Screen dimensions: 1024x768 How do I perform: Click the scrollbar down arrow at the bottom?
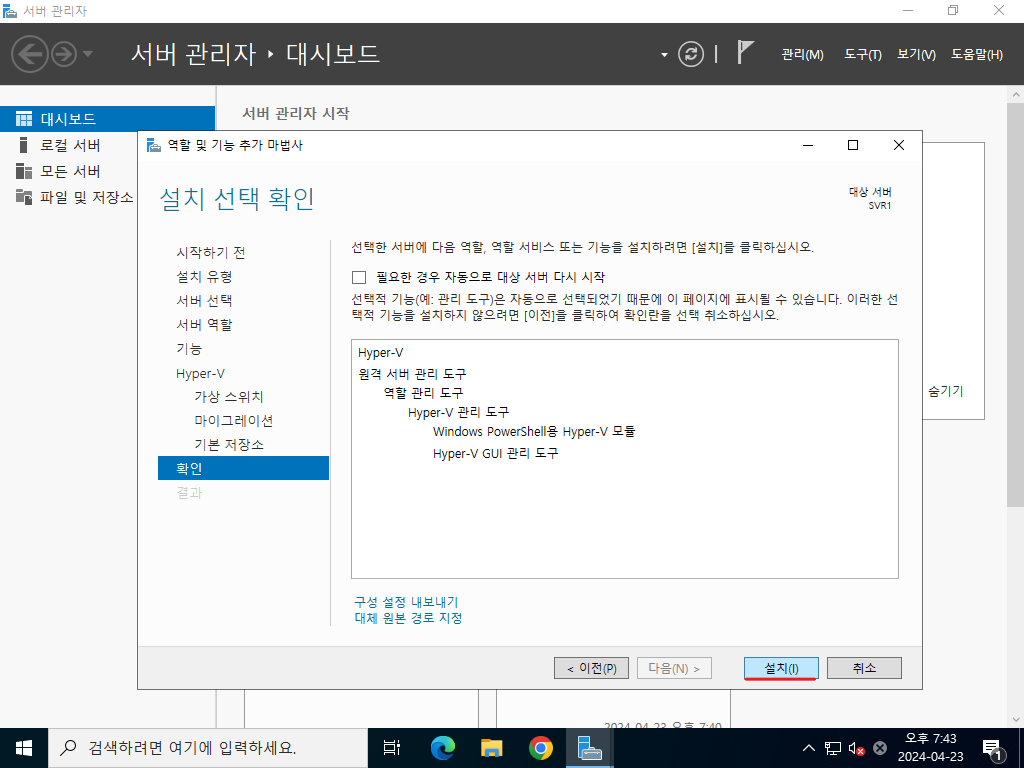point(1016,720)
